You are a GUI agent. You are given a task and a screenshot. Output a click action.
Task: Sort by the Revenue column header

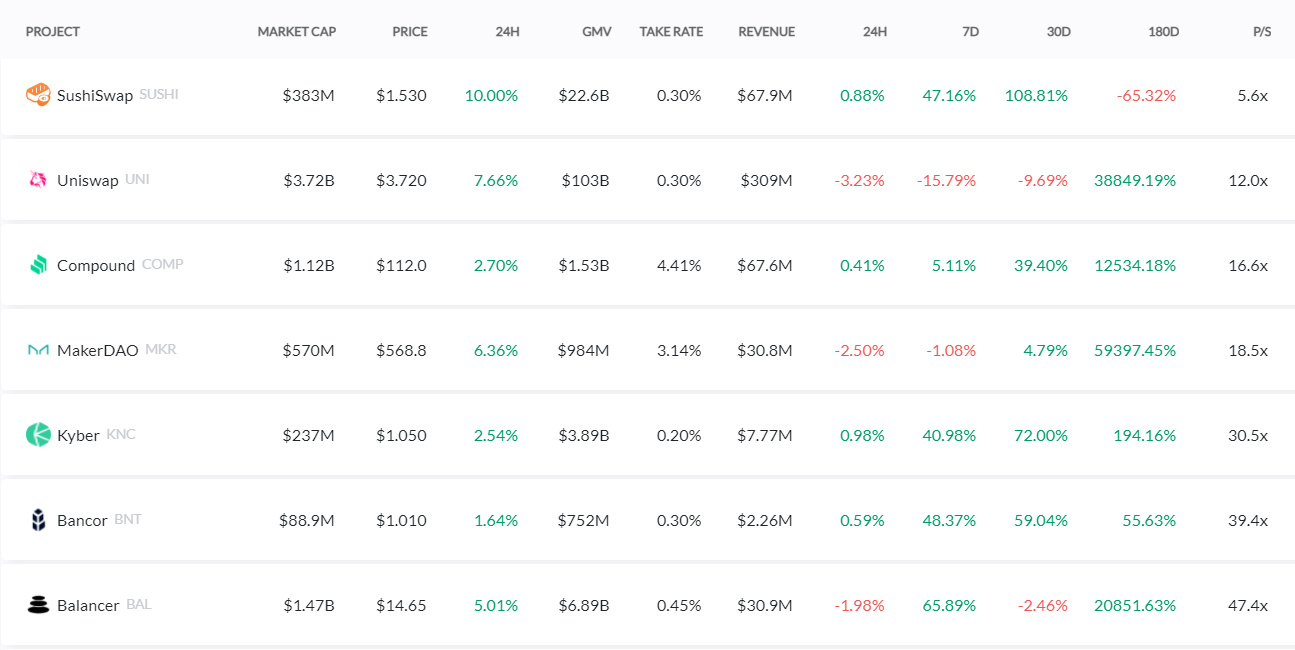click(767, 32)
